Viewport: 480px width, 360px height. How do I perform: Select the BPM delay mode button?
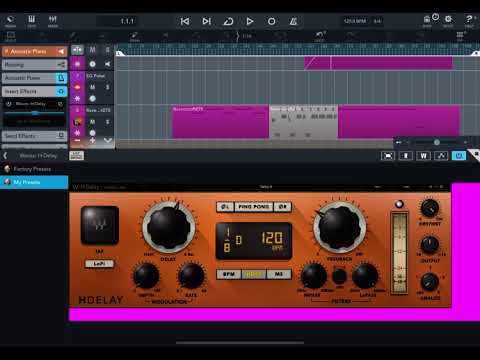coord(229,274)
